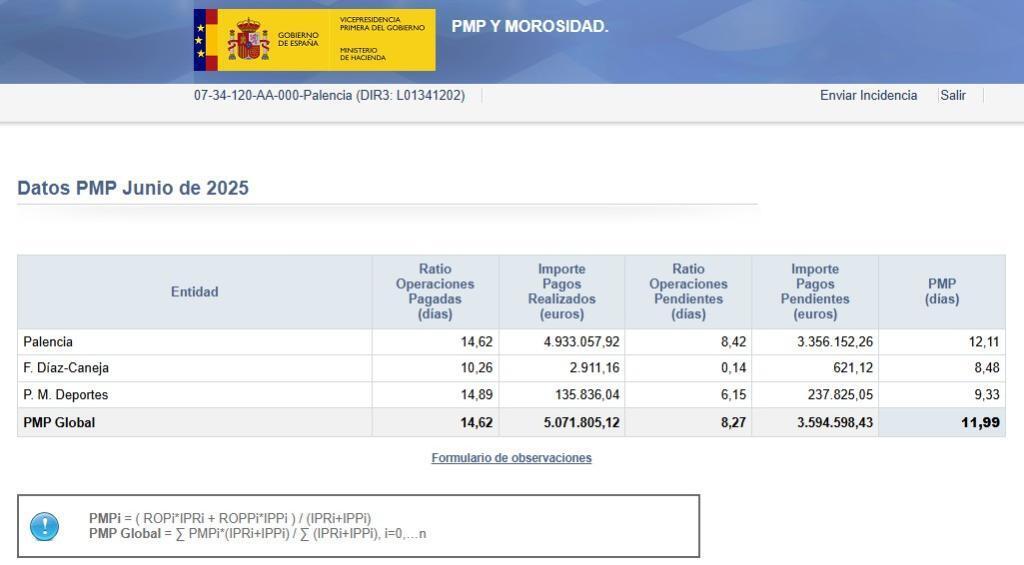The height and width of the screenshot is (565, 1024).
Task: Click the Palencia DIR3 entity code text
Action: click(x=329, y=96)
